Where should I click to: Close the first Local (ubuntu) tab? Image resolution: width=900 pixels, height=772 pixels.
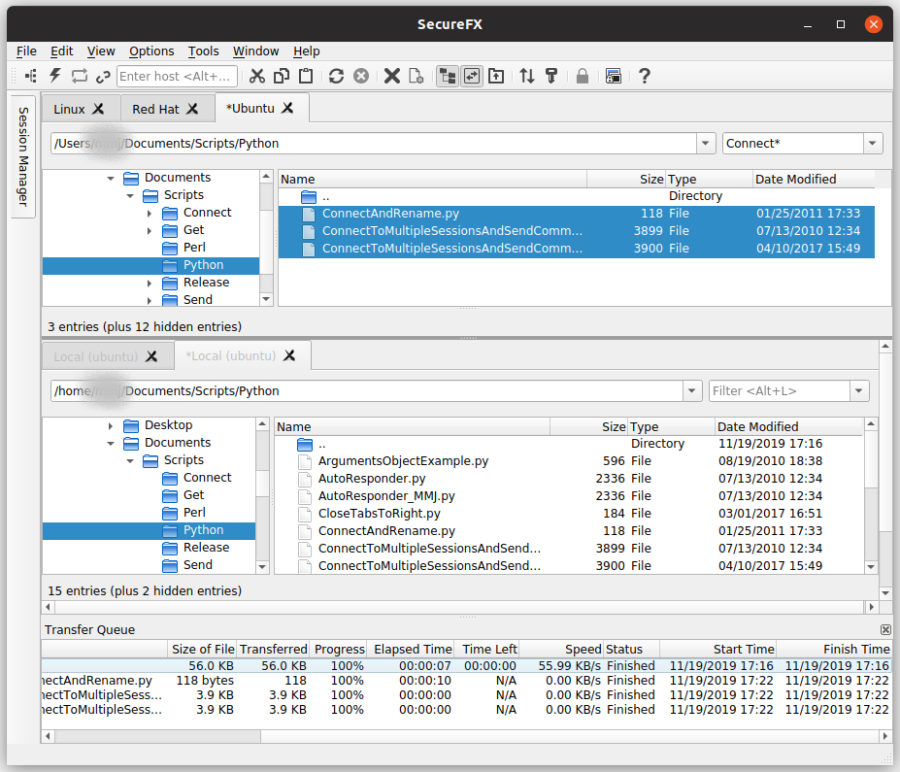click(152, 356)
